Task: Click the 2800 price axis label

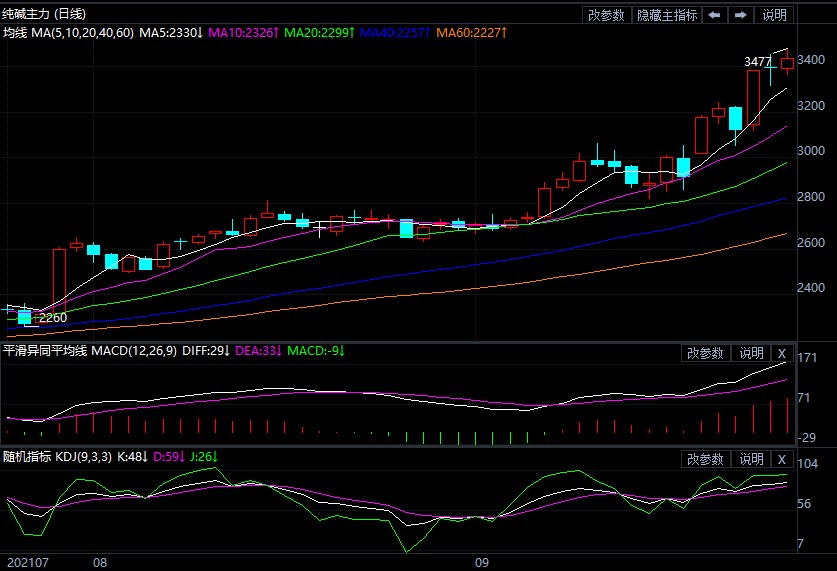Action: pyautogui.click(x=811, y=197)
